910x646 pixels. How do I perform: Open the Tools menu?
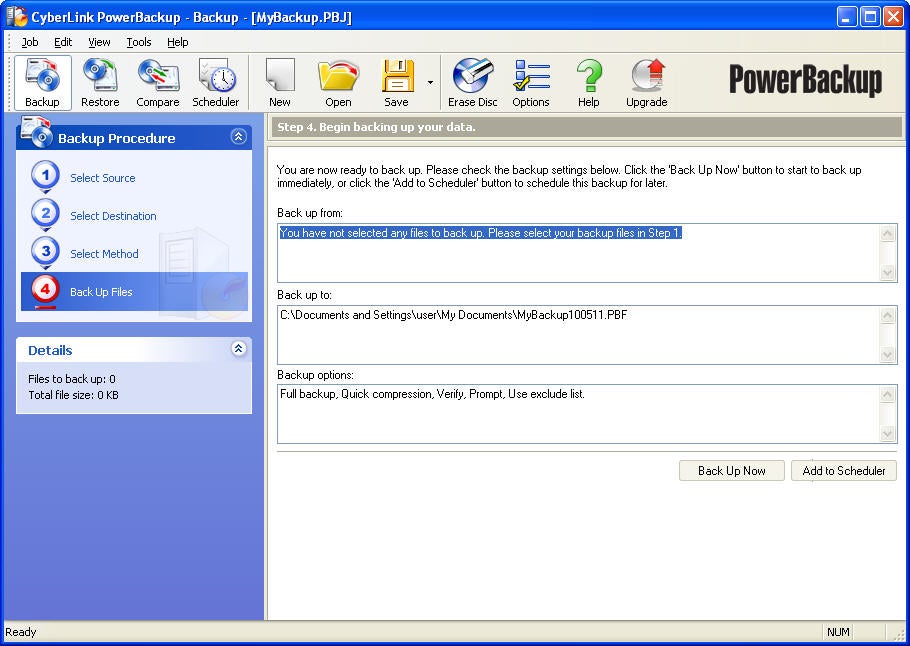coord(139,42)
